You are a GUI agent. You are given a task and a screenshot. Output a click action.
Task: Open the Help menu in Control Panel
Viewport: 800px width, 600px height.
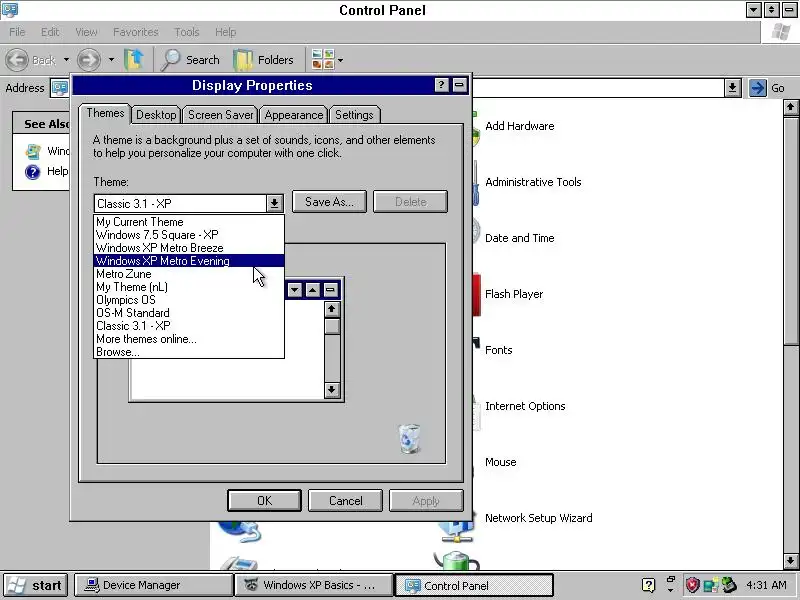[x=226, y=32]
